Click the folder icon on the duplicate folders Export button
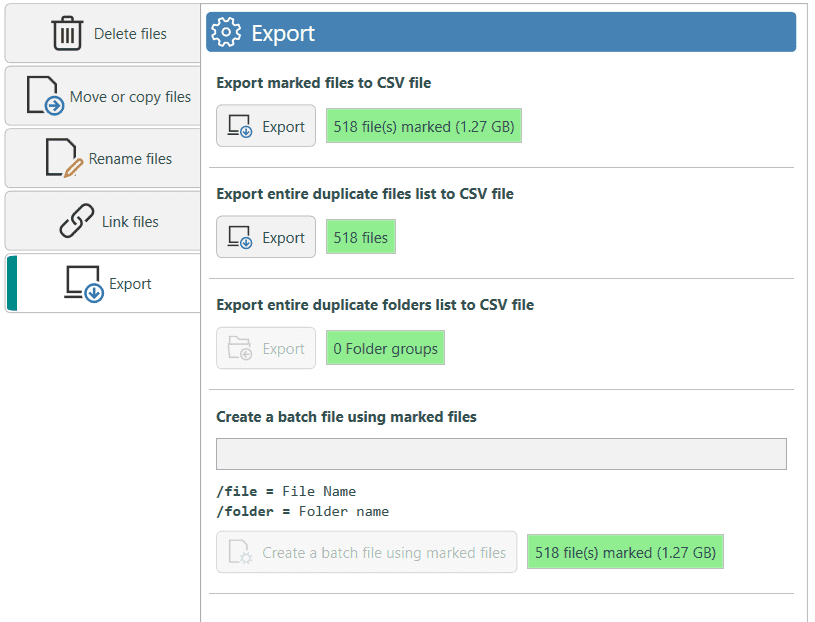The width and height of the screenshot is (815, 622). (x=240, y=349)
